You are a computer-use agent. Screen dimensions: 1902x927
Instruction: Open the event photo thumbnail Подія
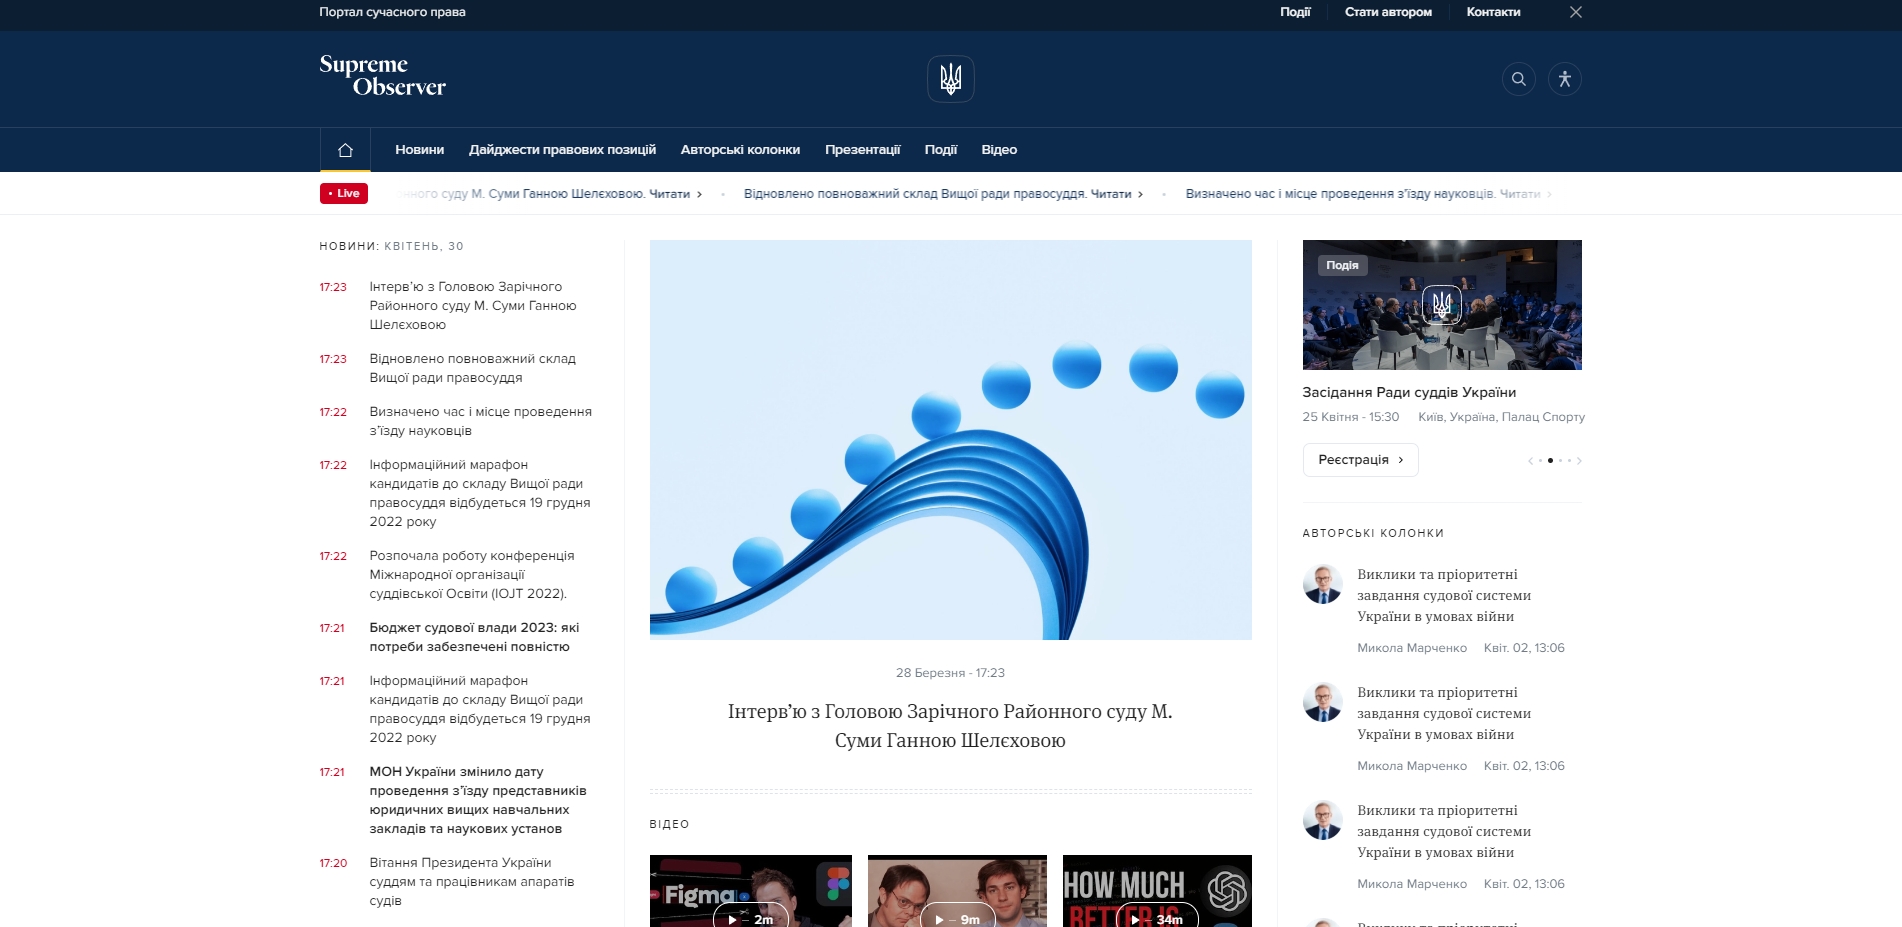pyautogui.click(x=1442, y=305)
